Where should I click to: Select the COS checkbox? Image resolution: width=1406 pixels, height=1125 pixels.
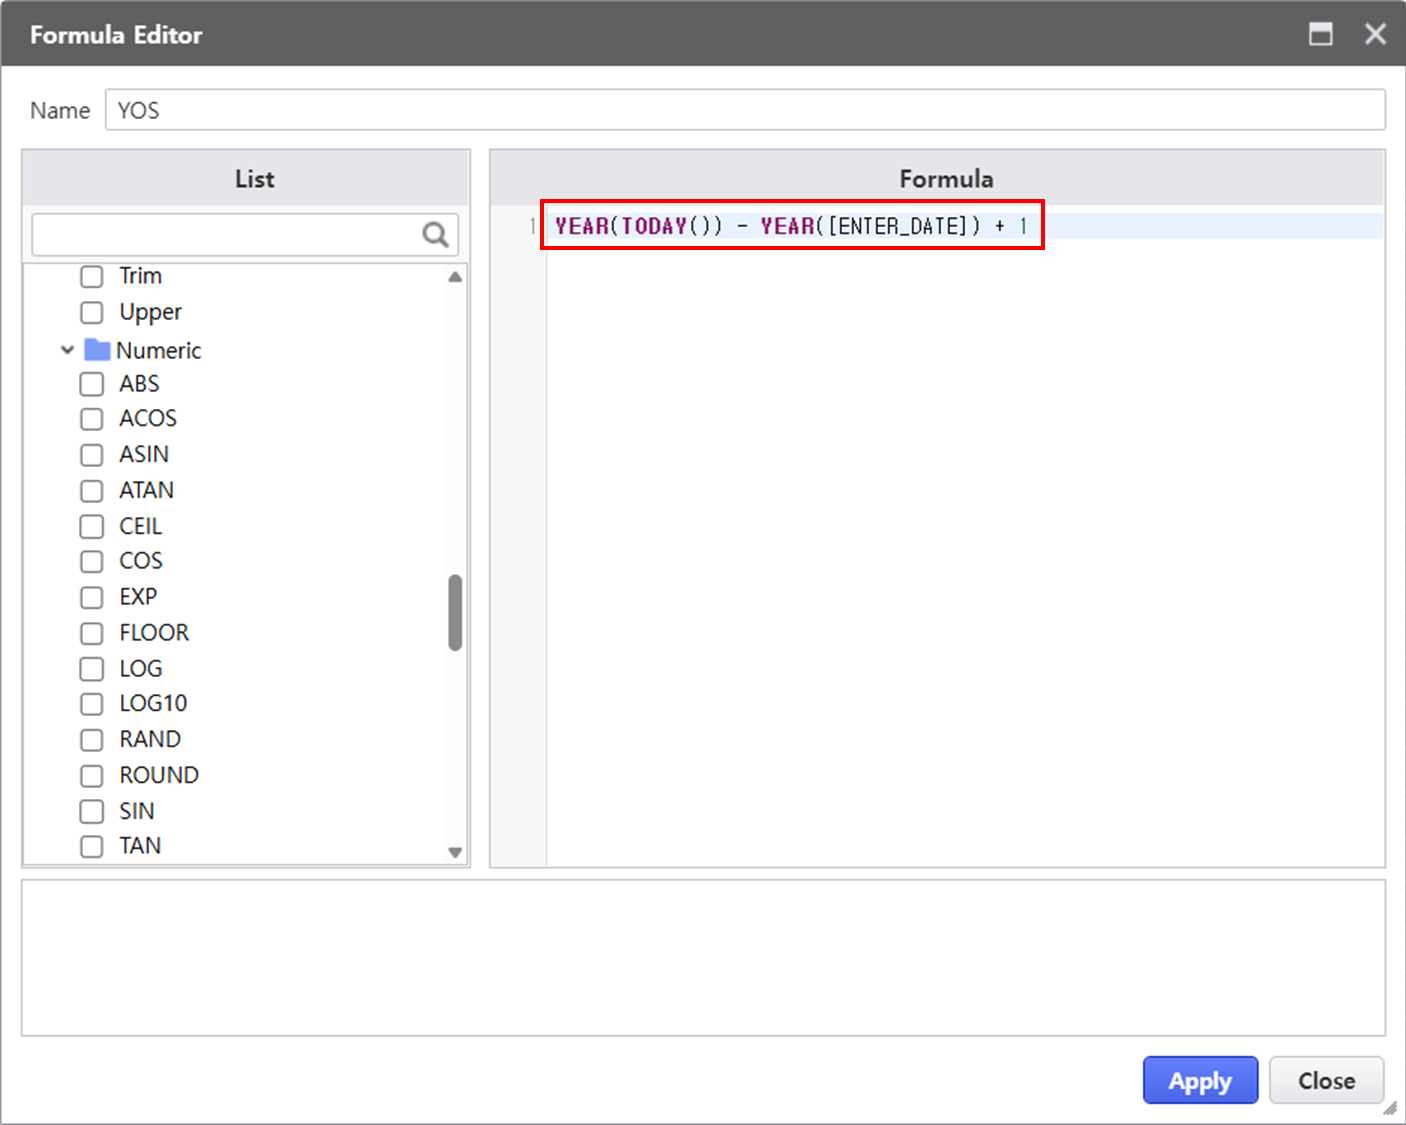[x=91, y=562]
